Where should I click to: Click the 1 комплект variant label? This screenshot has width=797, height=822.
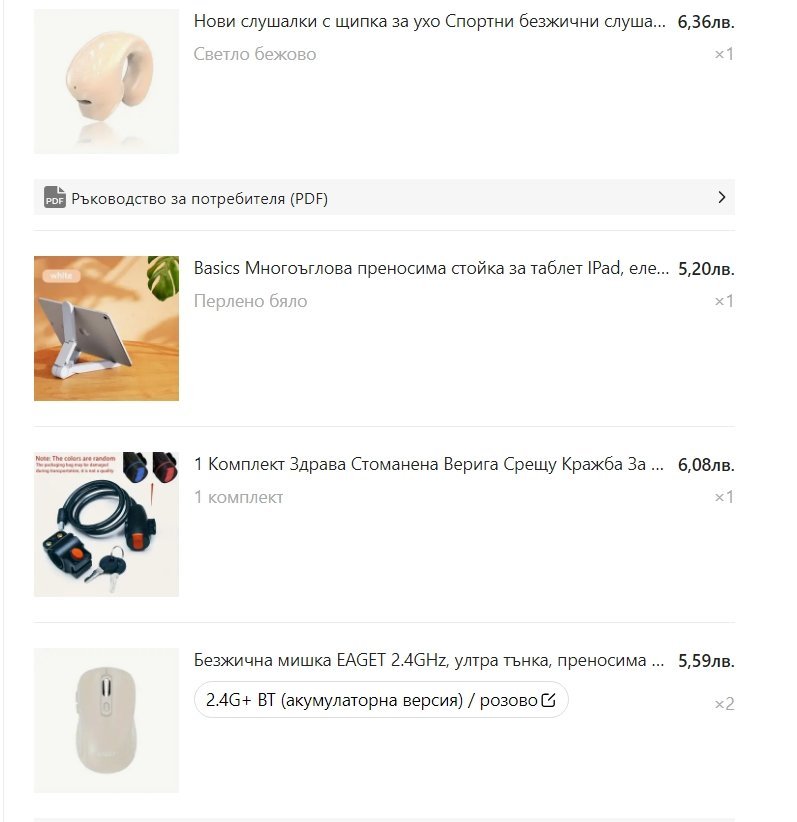[239, 497]
